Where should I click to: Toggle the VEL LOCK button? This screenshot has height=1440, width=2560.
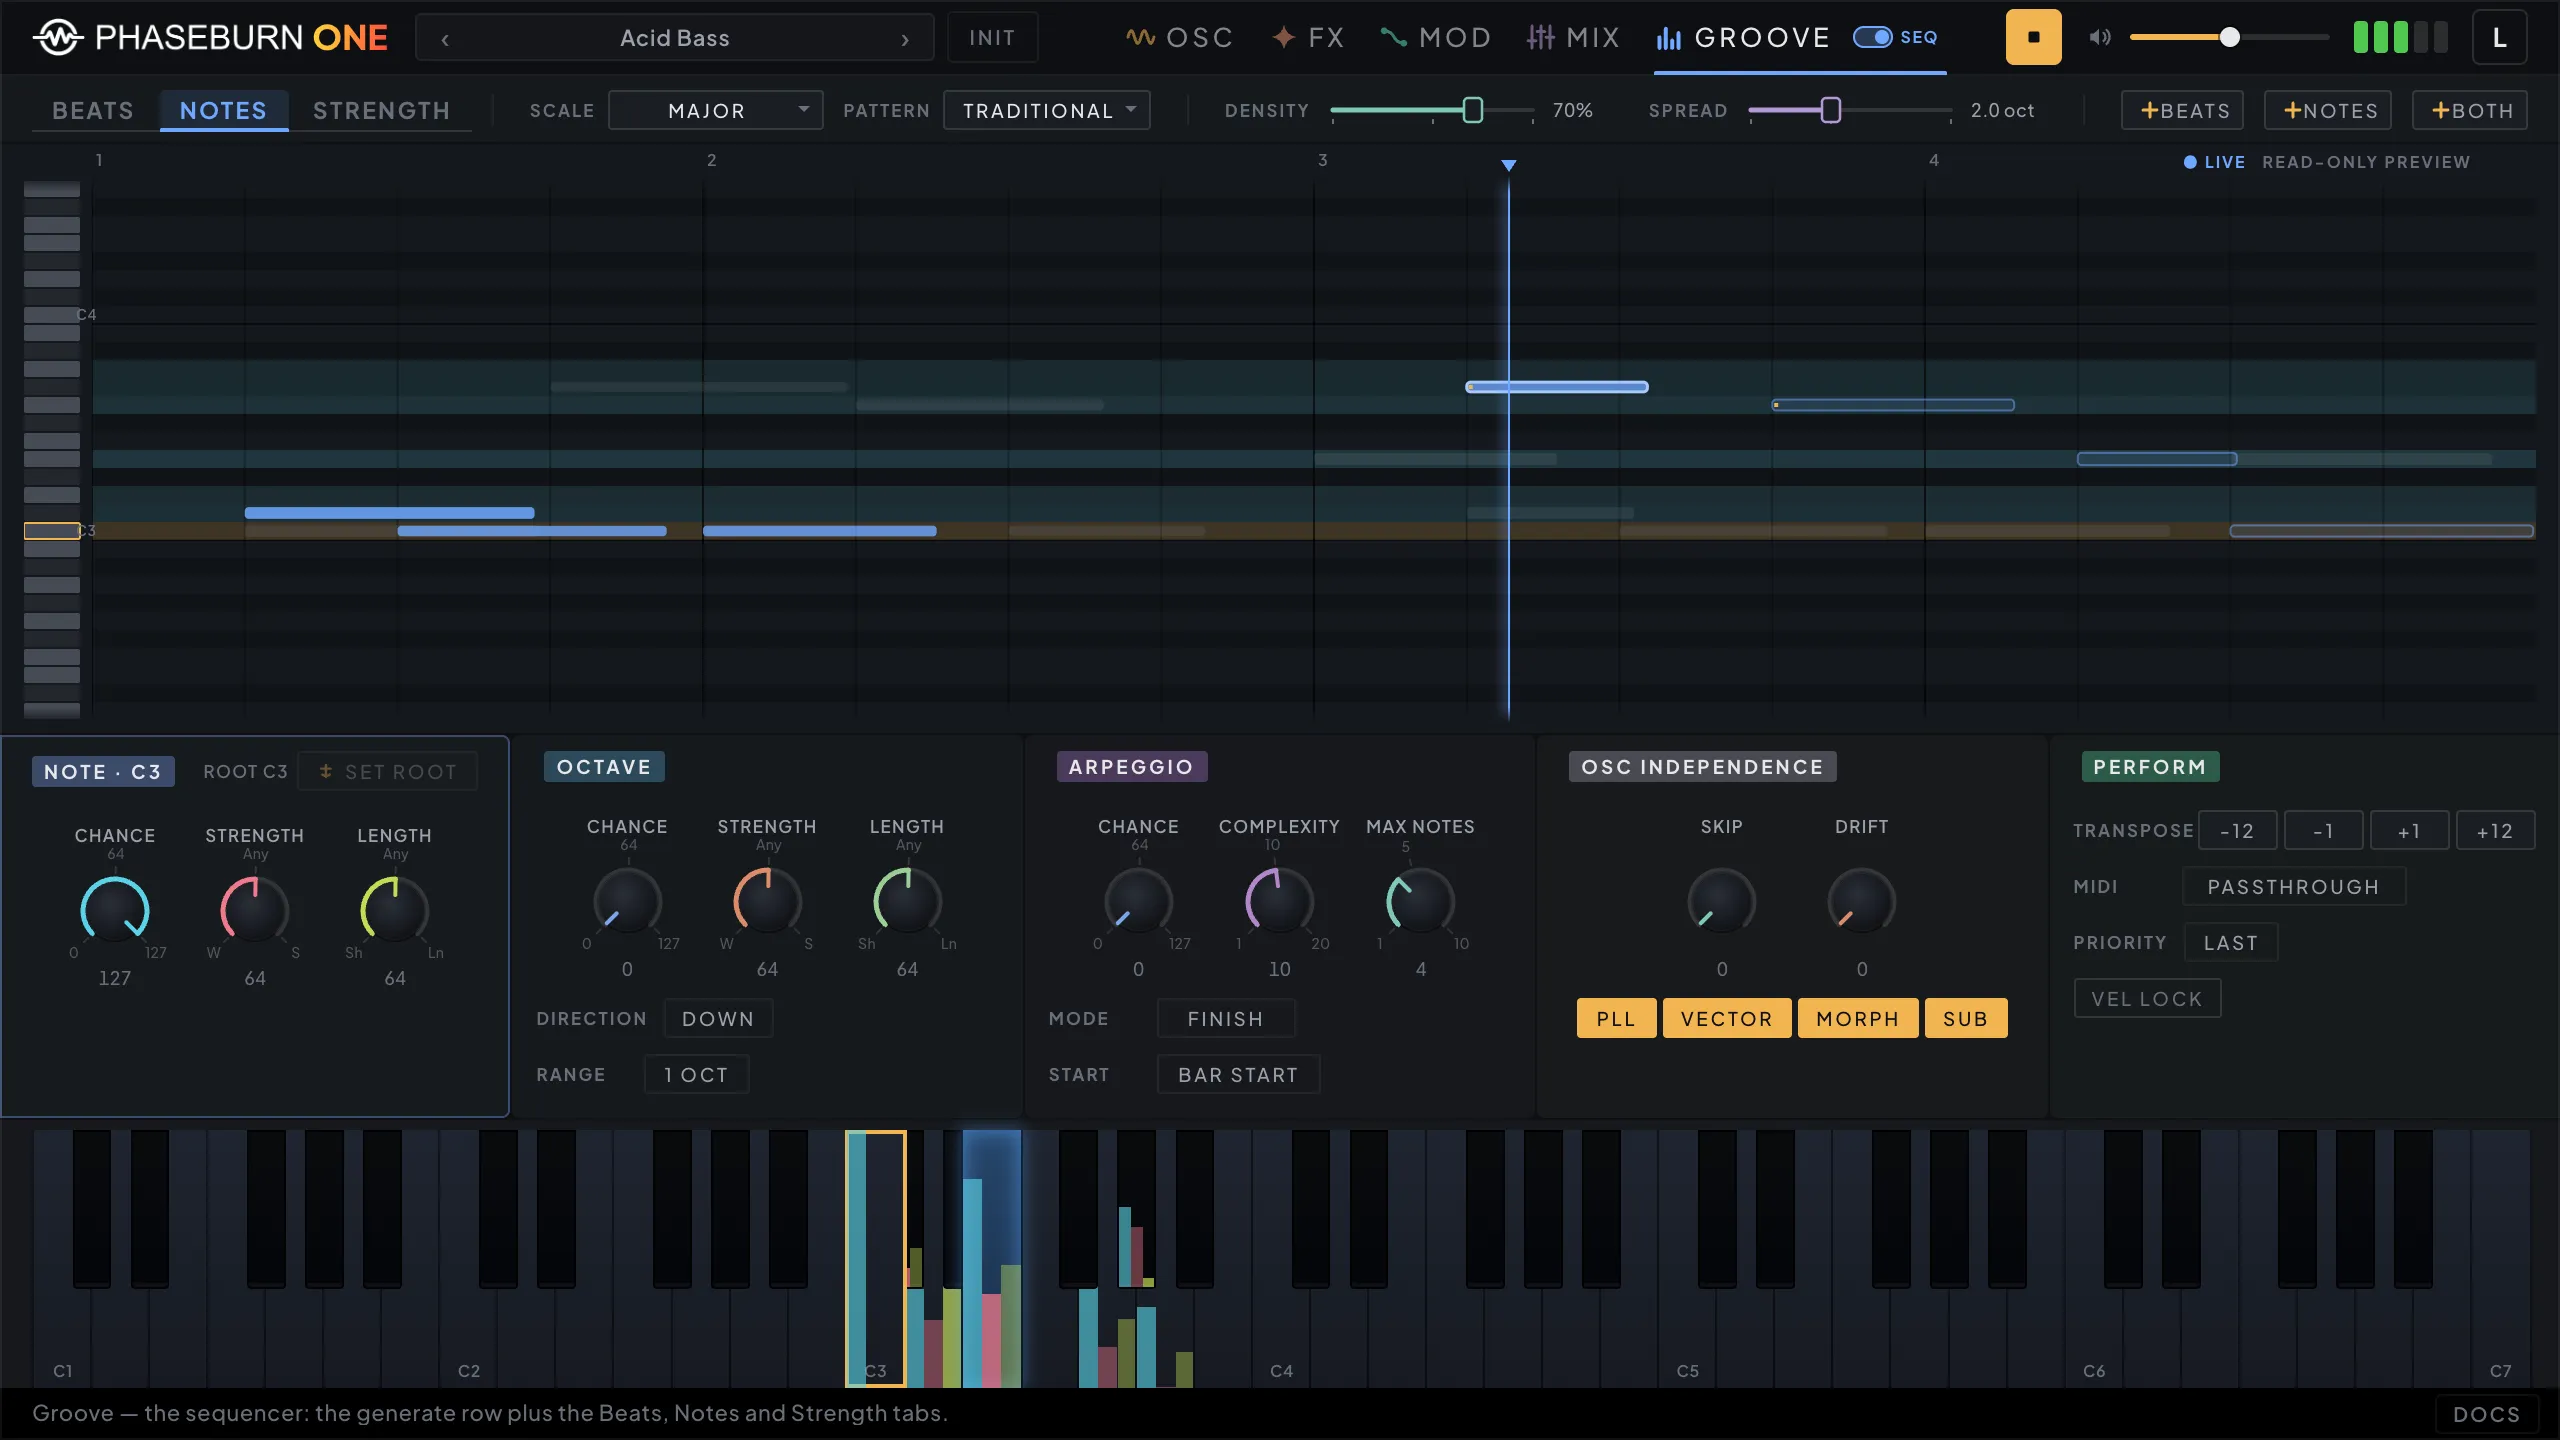(2147, 998)
